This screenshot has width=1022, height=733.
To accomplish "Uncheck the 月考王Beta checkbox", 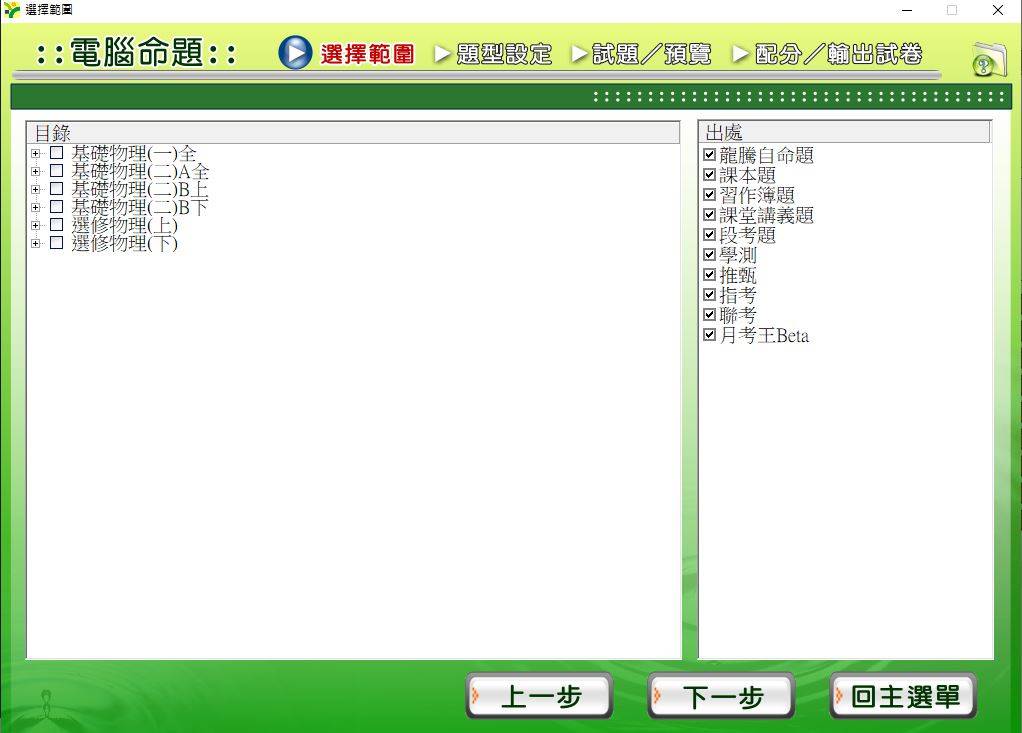I will click(710, 335).
